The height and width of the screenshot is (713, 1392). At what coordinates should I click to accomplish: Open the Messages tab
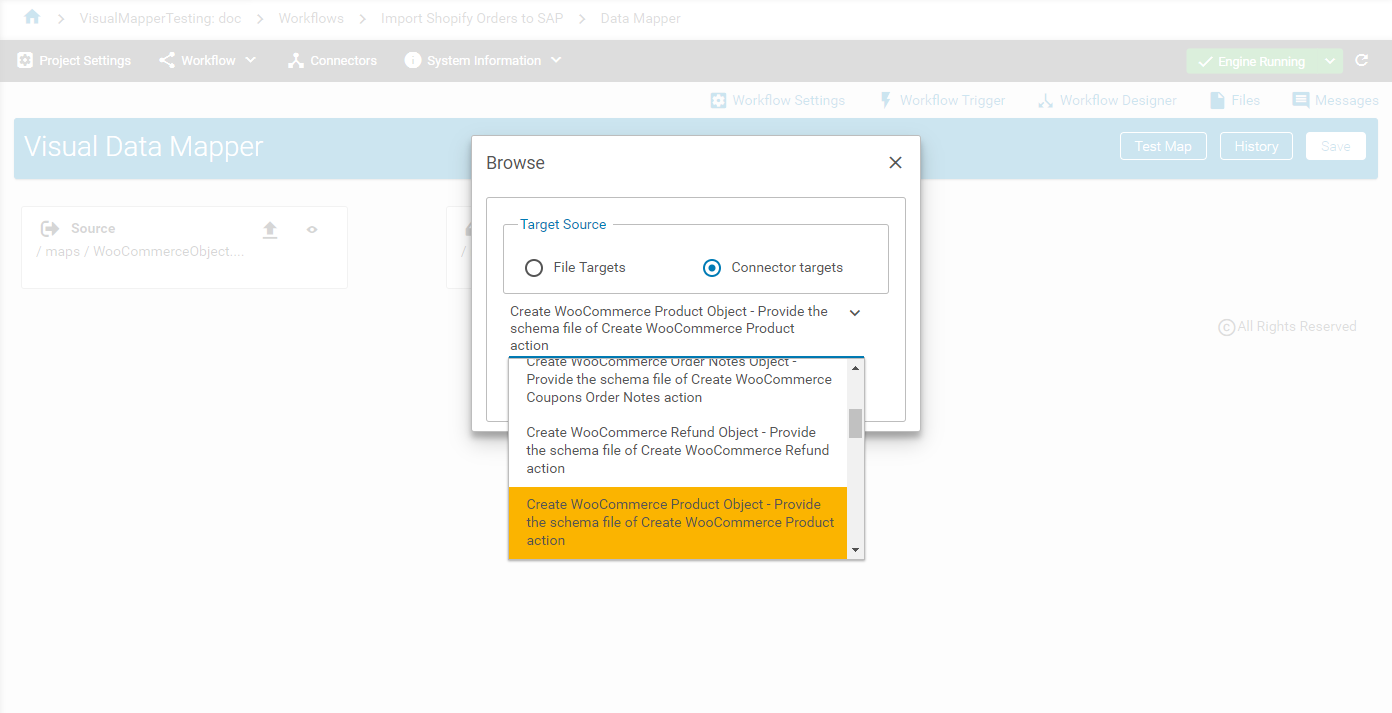(x=1335, y=100)
